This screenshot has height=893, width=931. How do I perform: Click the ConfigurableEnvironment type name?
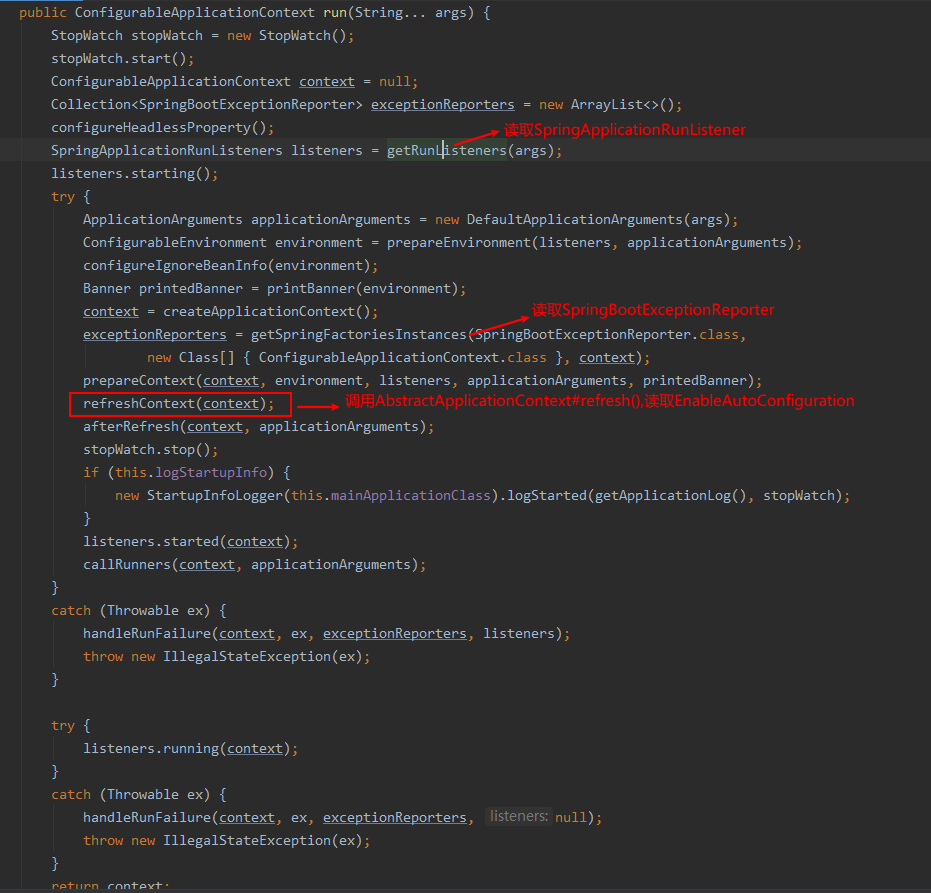[175, 243]
